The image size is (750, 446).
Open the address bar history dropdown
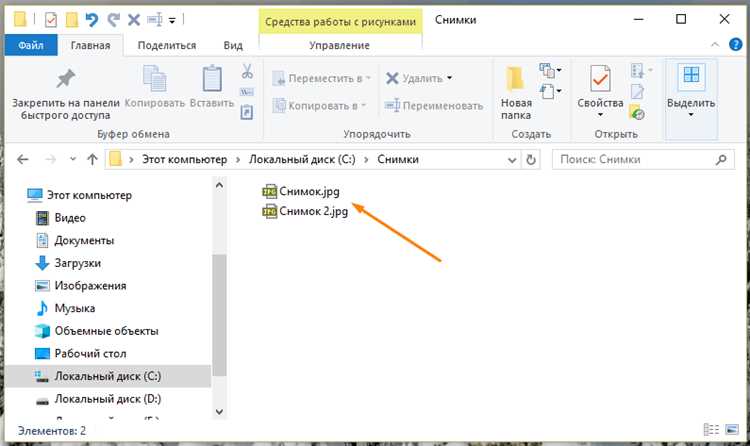(512, 160)
